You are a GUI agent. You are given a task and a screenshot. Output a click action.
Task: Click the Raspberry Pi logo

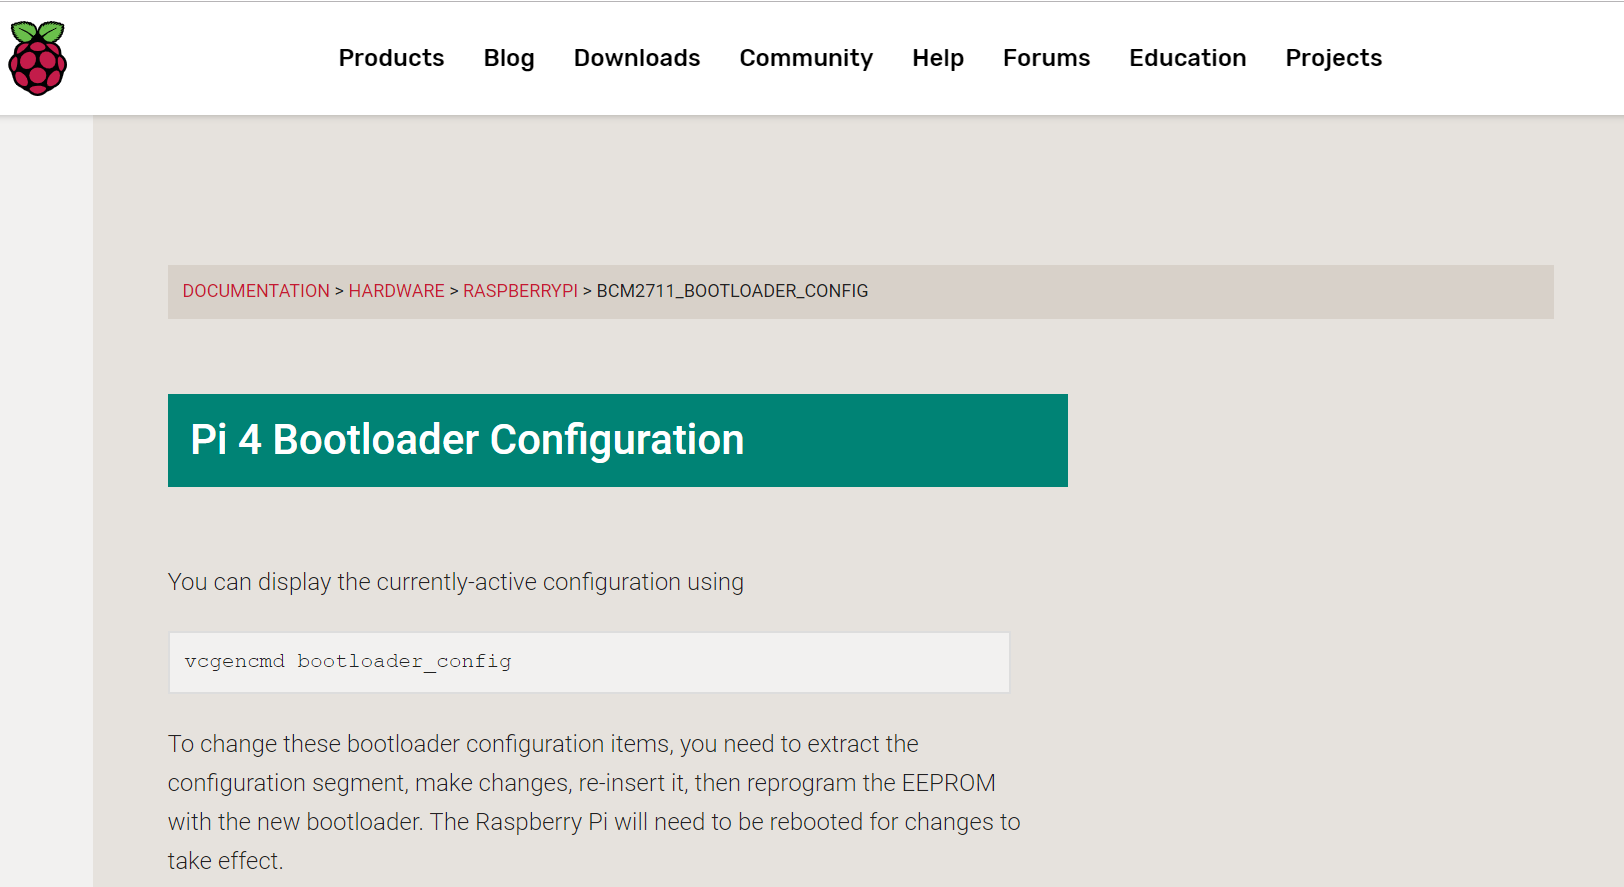tap(38, 58)
